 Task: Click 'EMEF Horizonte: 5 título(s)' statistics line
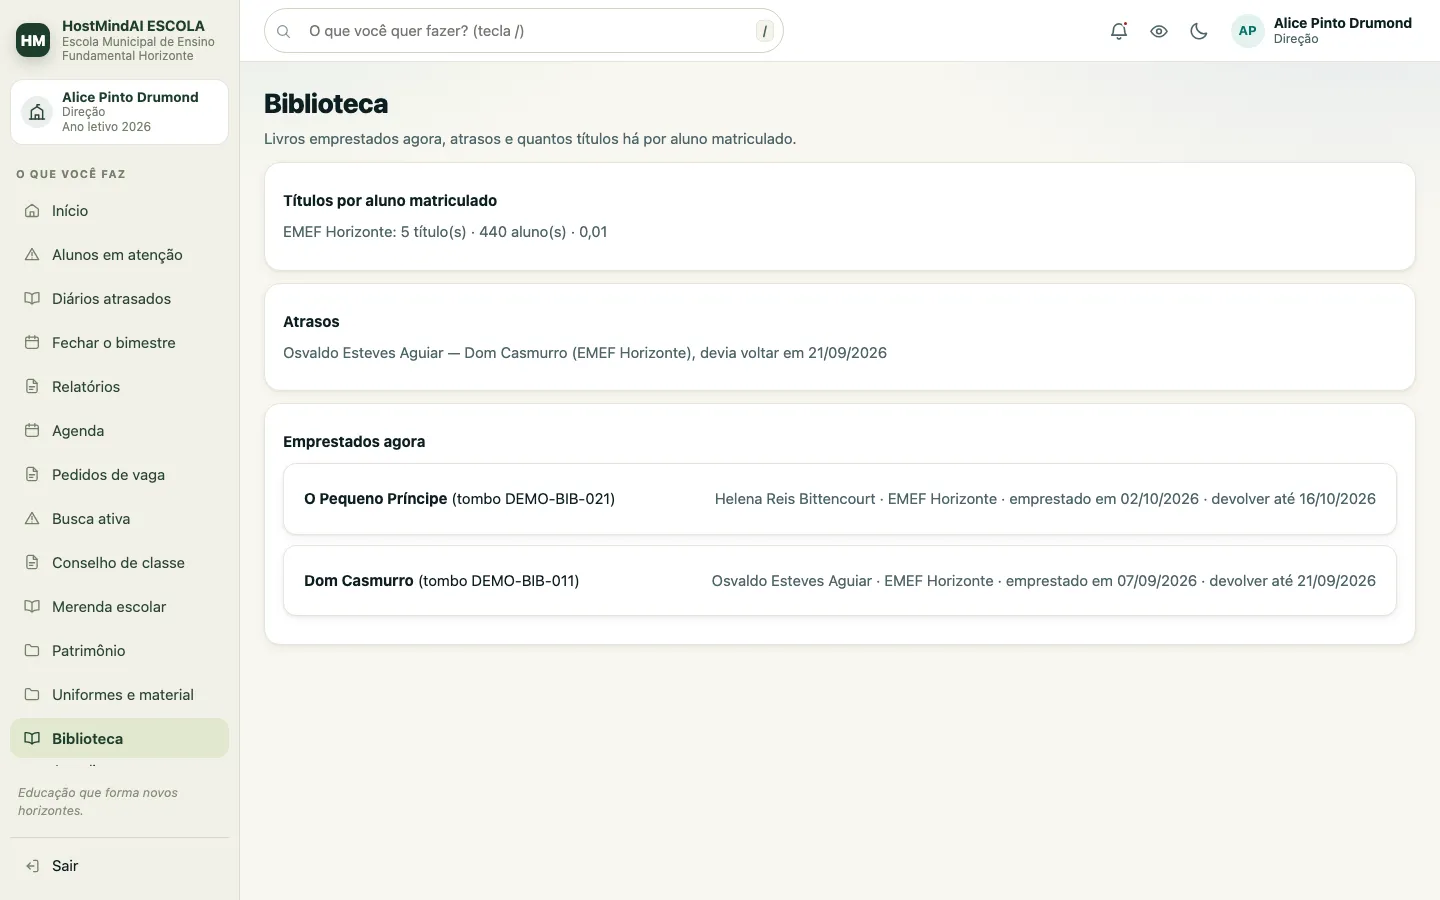pyautogui.click(x=445, y=232)
